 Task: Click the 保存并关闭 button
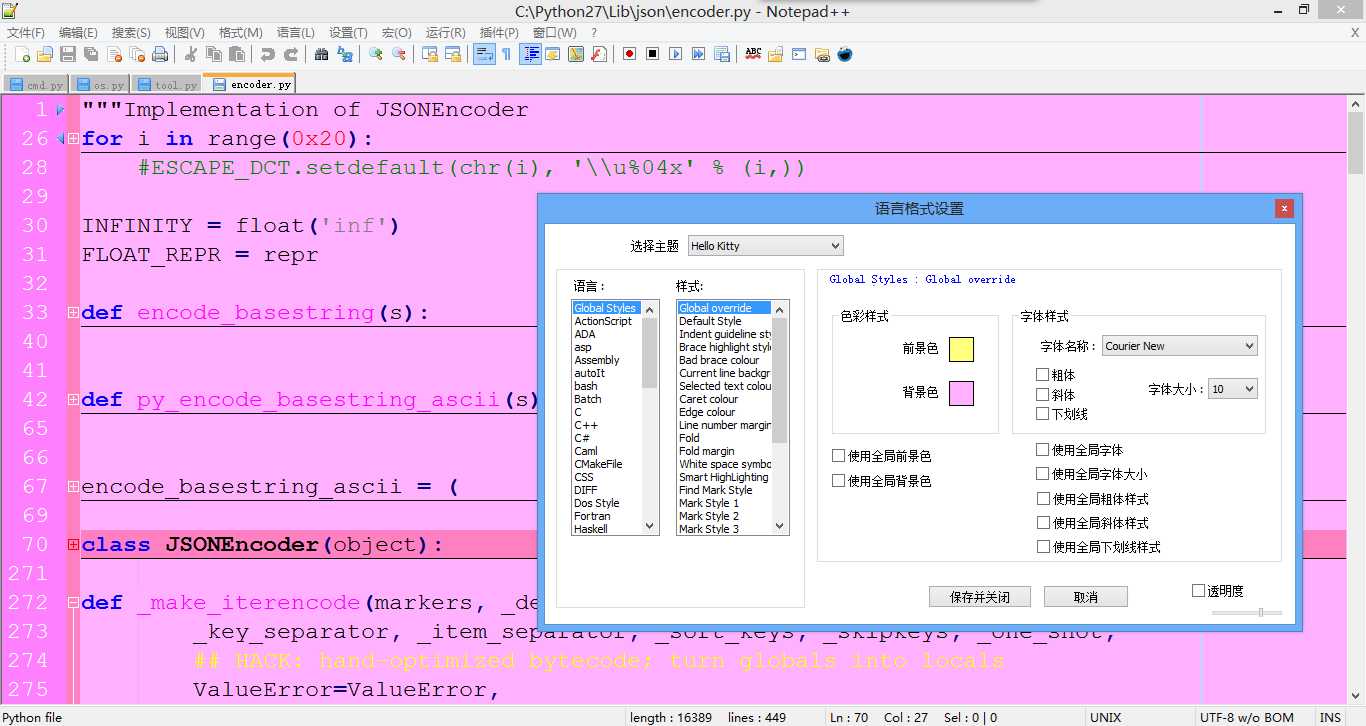pos(979,597)
